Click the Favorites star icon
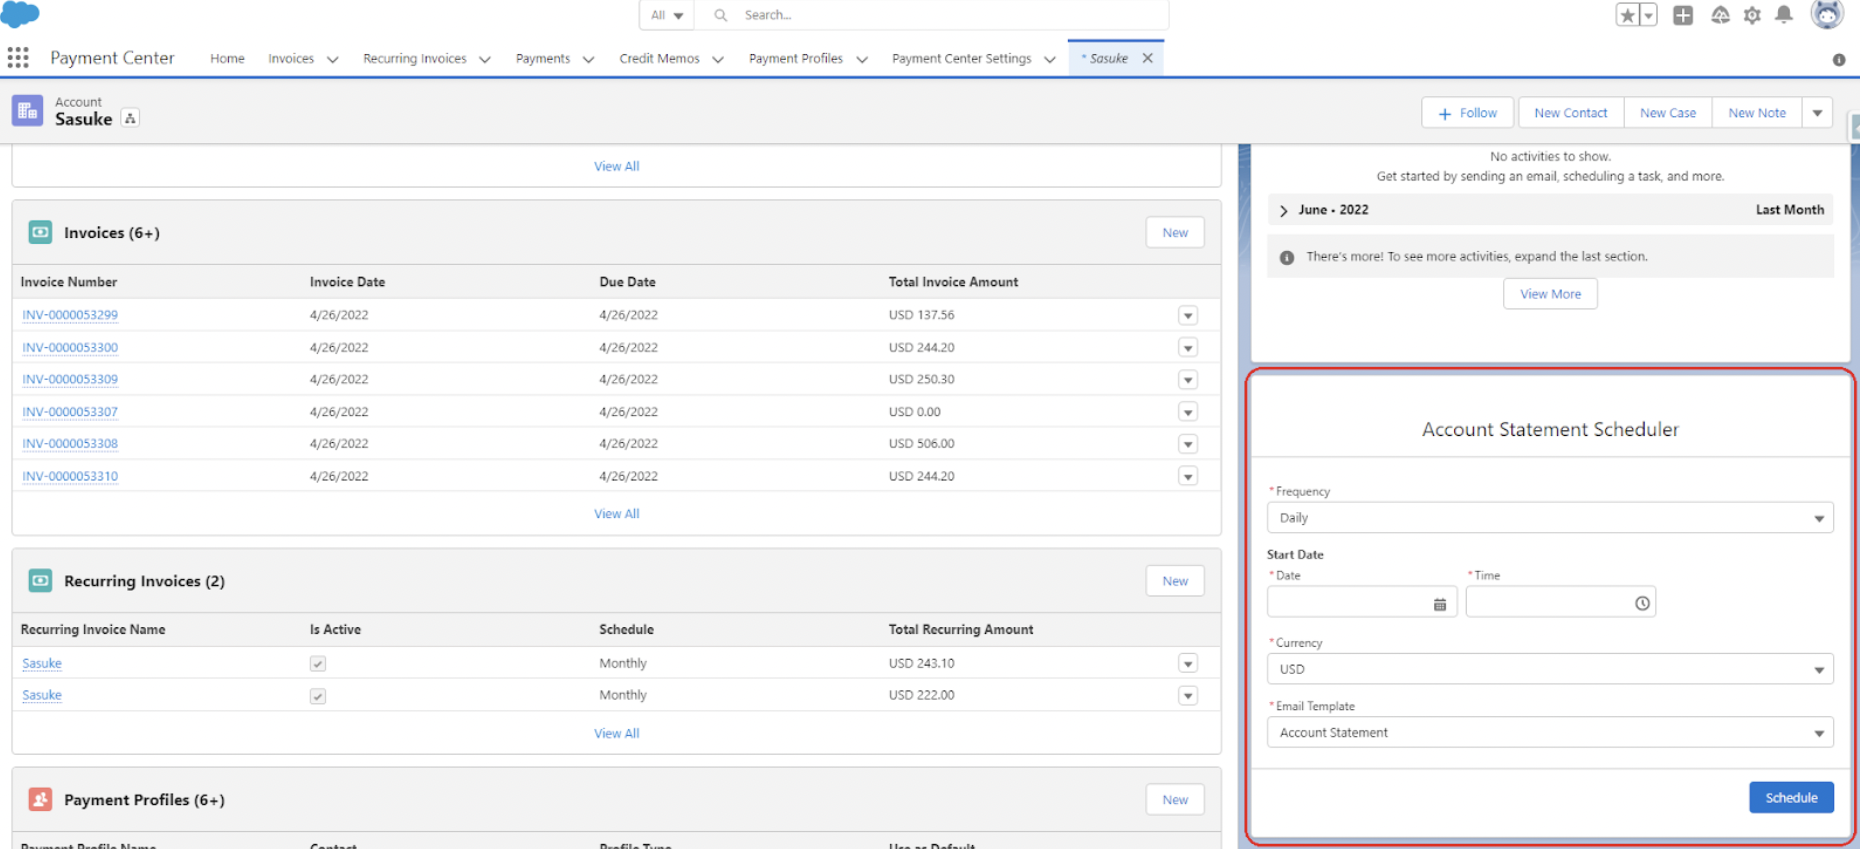The image size is (1862, 849). [1627, 15]
